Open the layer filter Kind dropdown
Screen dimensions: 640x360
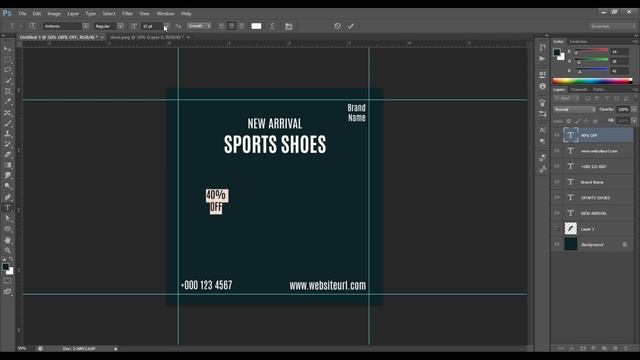coord(567,98)
